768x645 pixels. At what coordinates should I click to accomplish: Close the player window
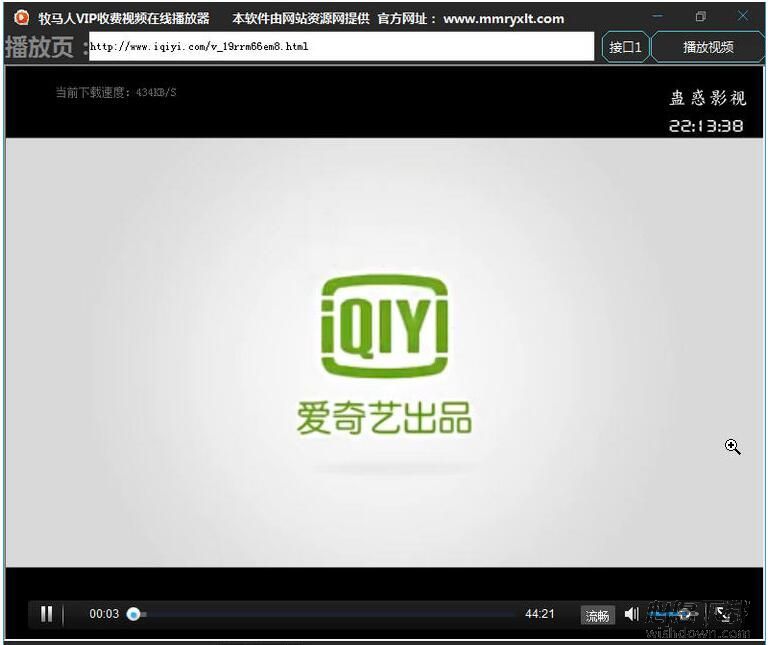pyautogui.click(x=743, y=16)
